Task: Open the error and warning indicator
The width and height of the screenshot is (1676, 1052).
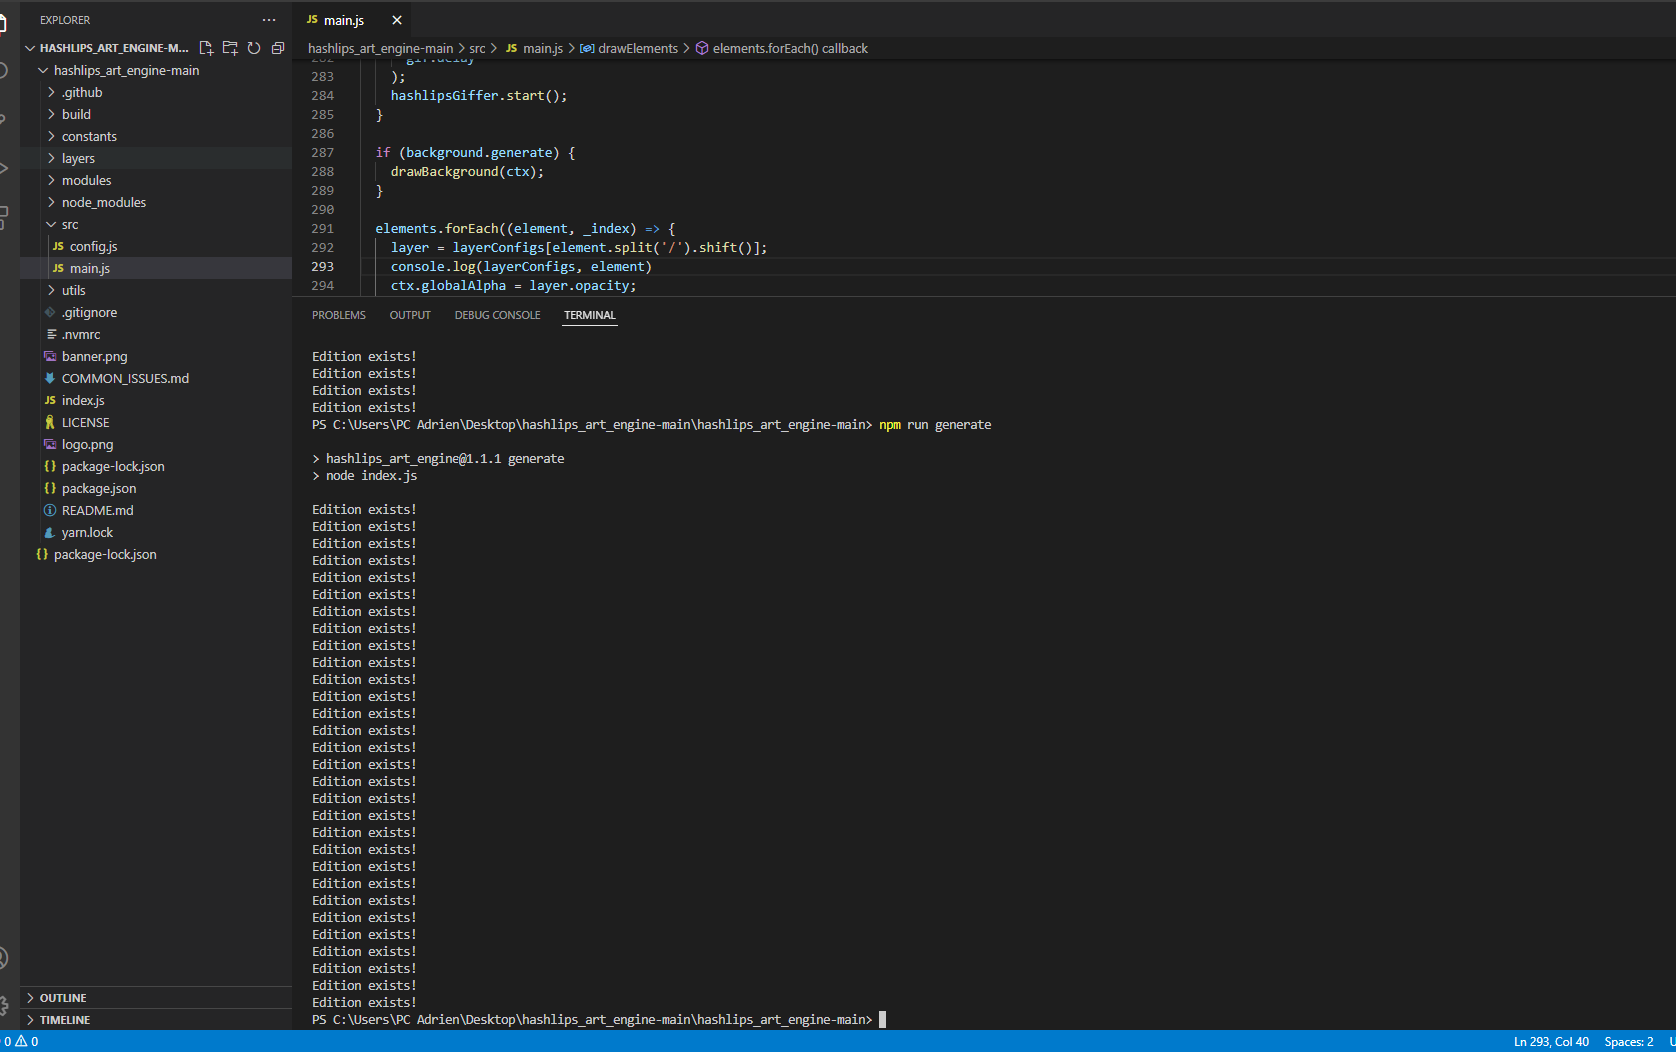Action: 22,1041
